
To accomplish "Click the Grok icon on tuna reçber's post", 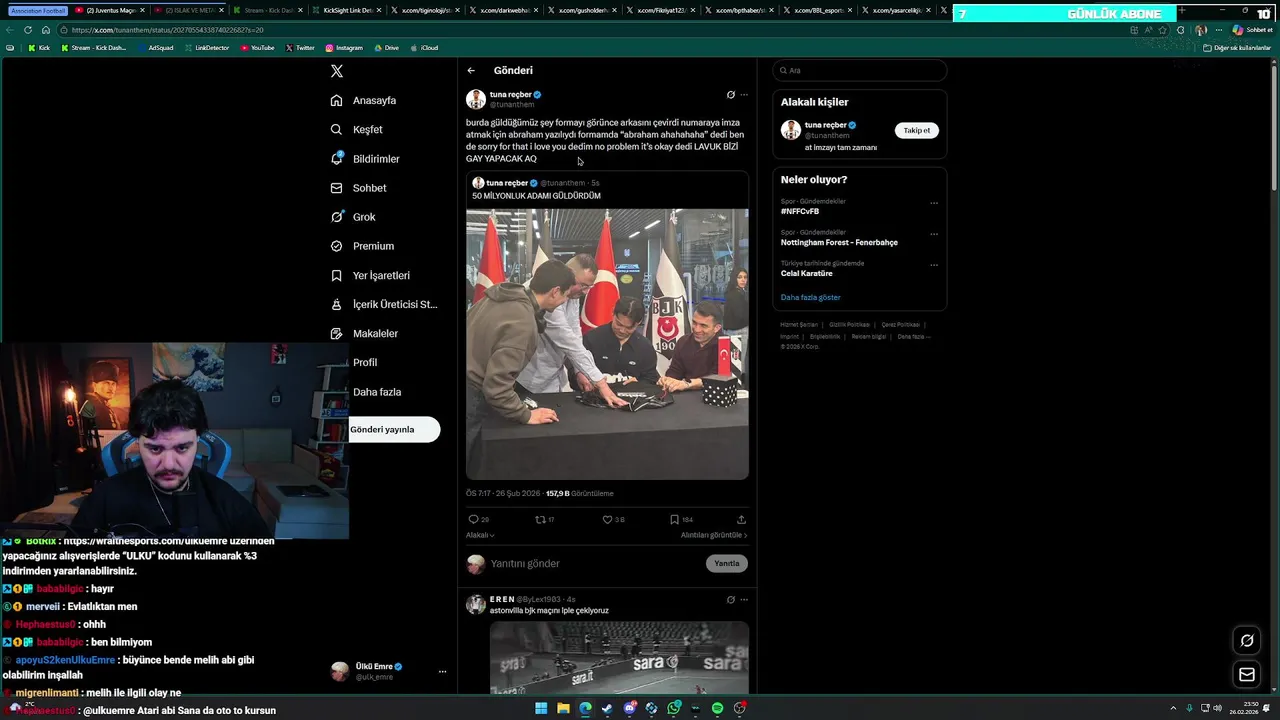I will pyautogui.click(x=730, y=95).
